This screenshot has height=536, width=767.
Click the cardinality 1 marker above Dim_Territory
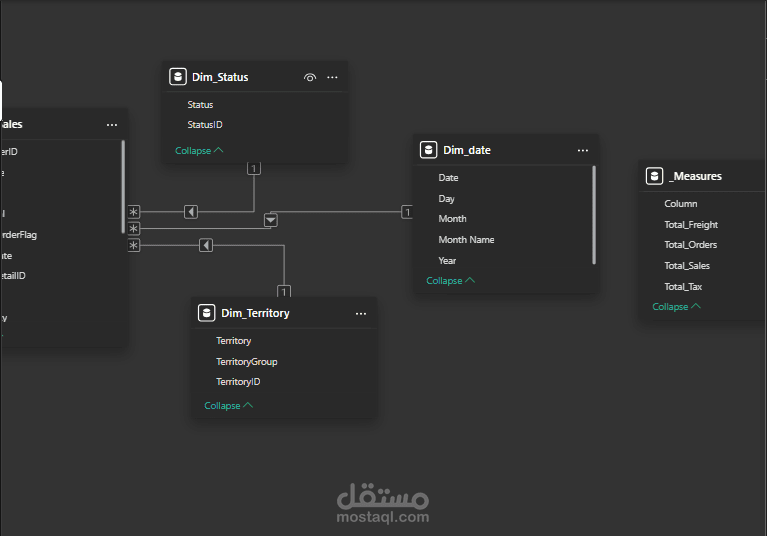[284, 291]
